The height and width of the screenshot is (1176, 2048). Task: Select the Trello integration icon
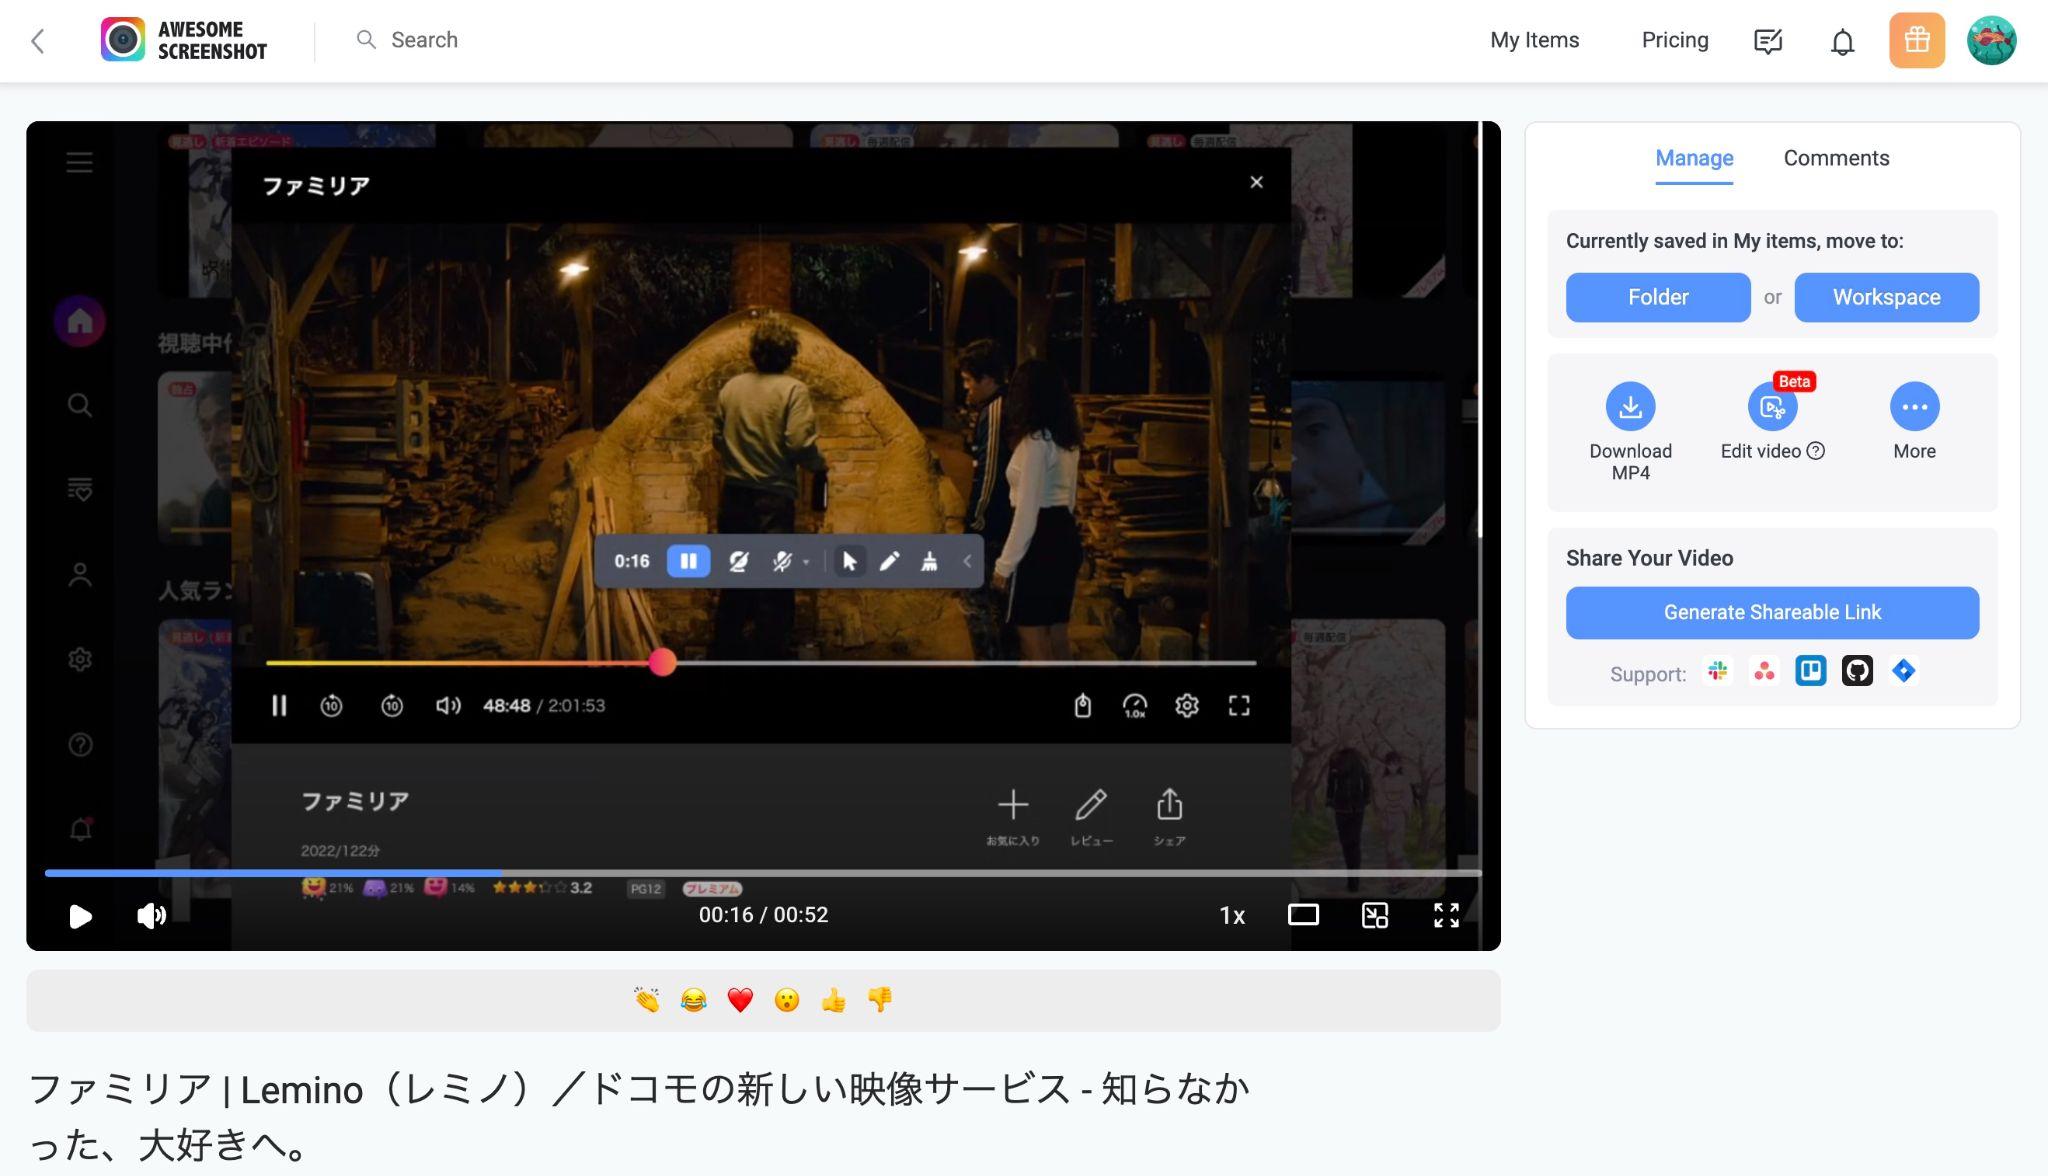[1810, 671]
